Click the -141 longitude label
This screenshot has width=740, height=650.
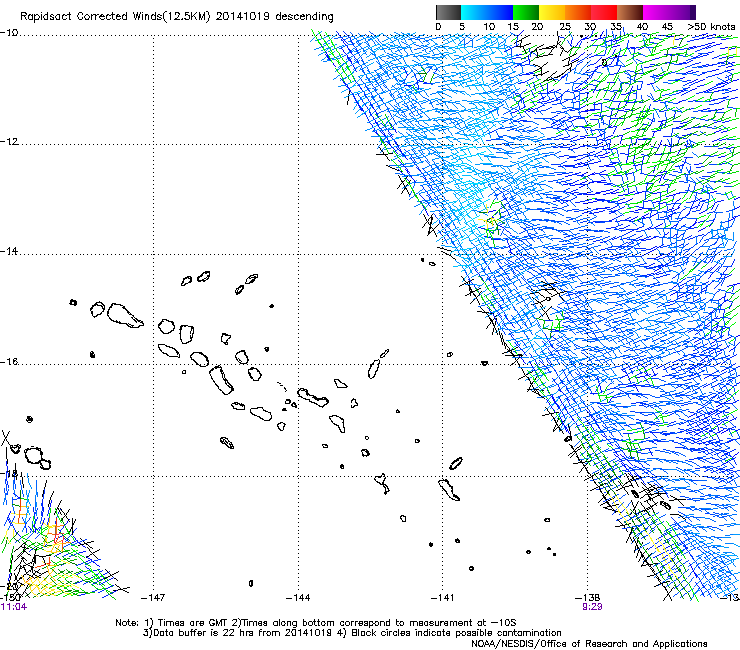click(x=442, y=598)
